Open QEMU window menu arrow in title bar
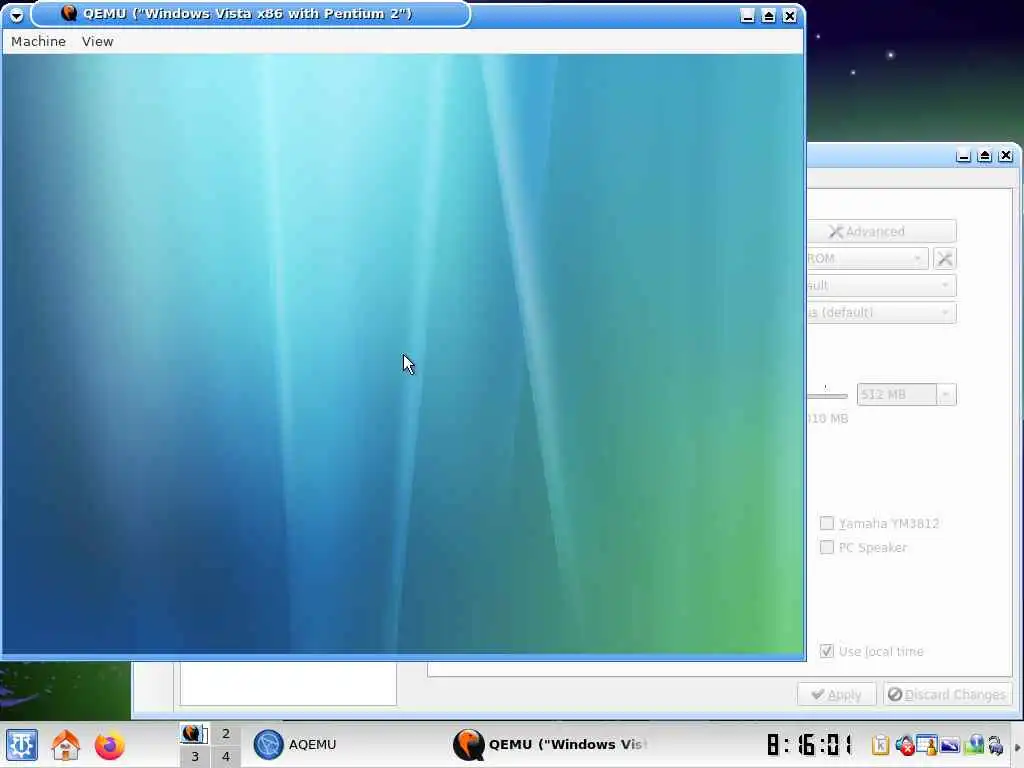 (16, 14)
